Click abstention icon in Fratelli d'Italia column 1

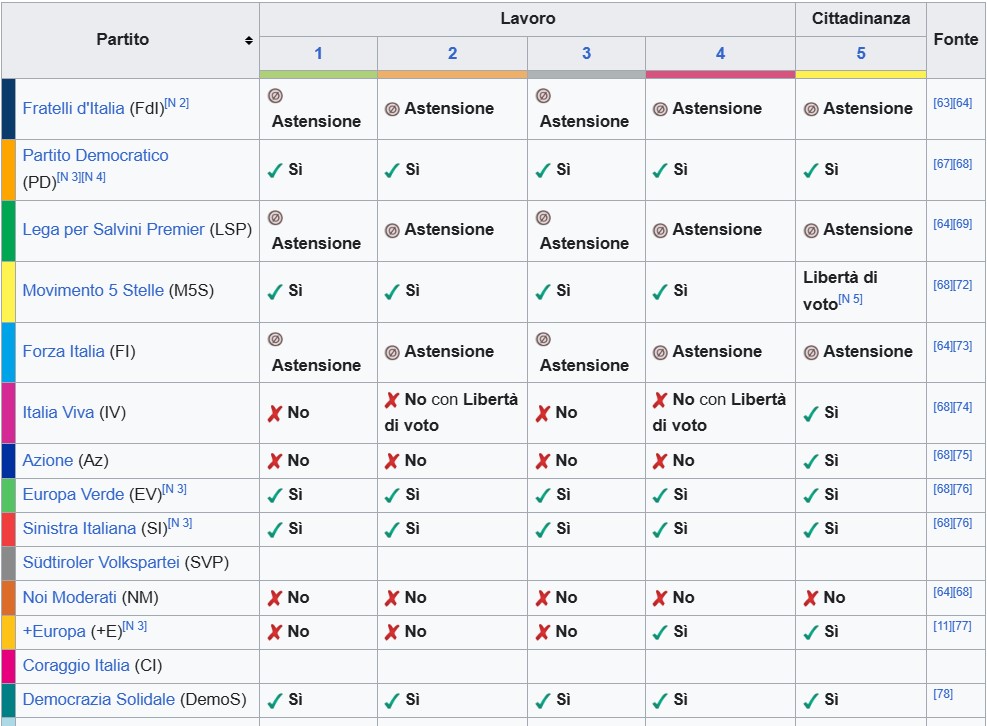click(275, 96)
